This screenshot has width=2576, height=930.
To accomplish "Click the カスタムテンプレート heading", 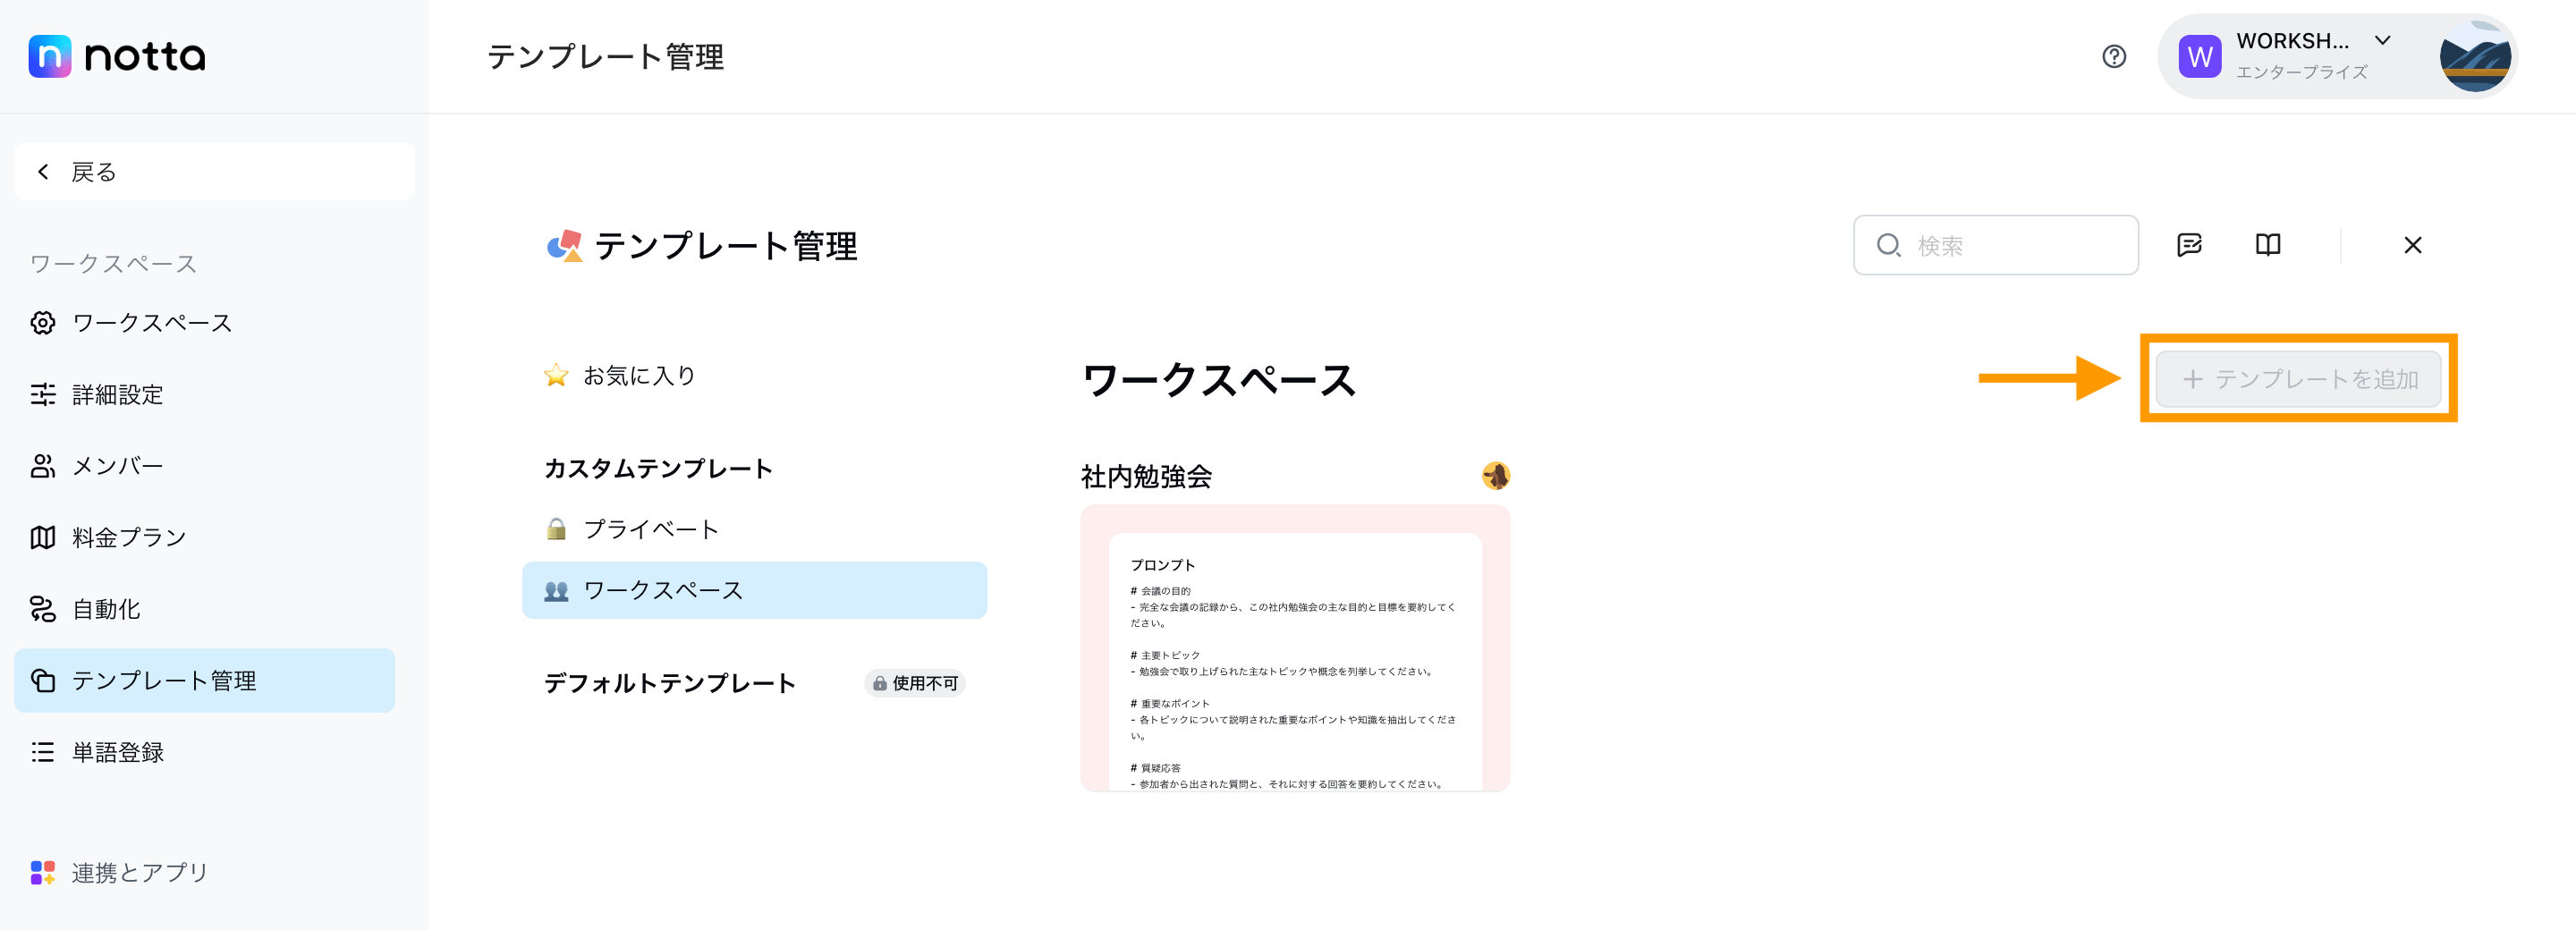I will tap(658, 469).
